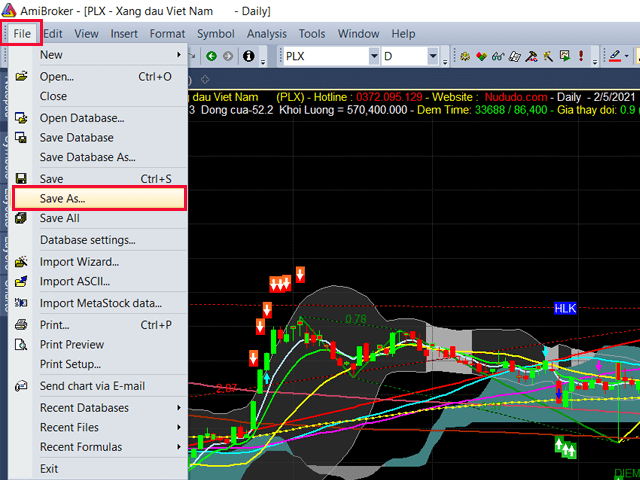Open the Window menu
This screenshot has width=640, height=480.
[359, 33]
